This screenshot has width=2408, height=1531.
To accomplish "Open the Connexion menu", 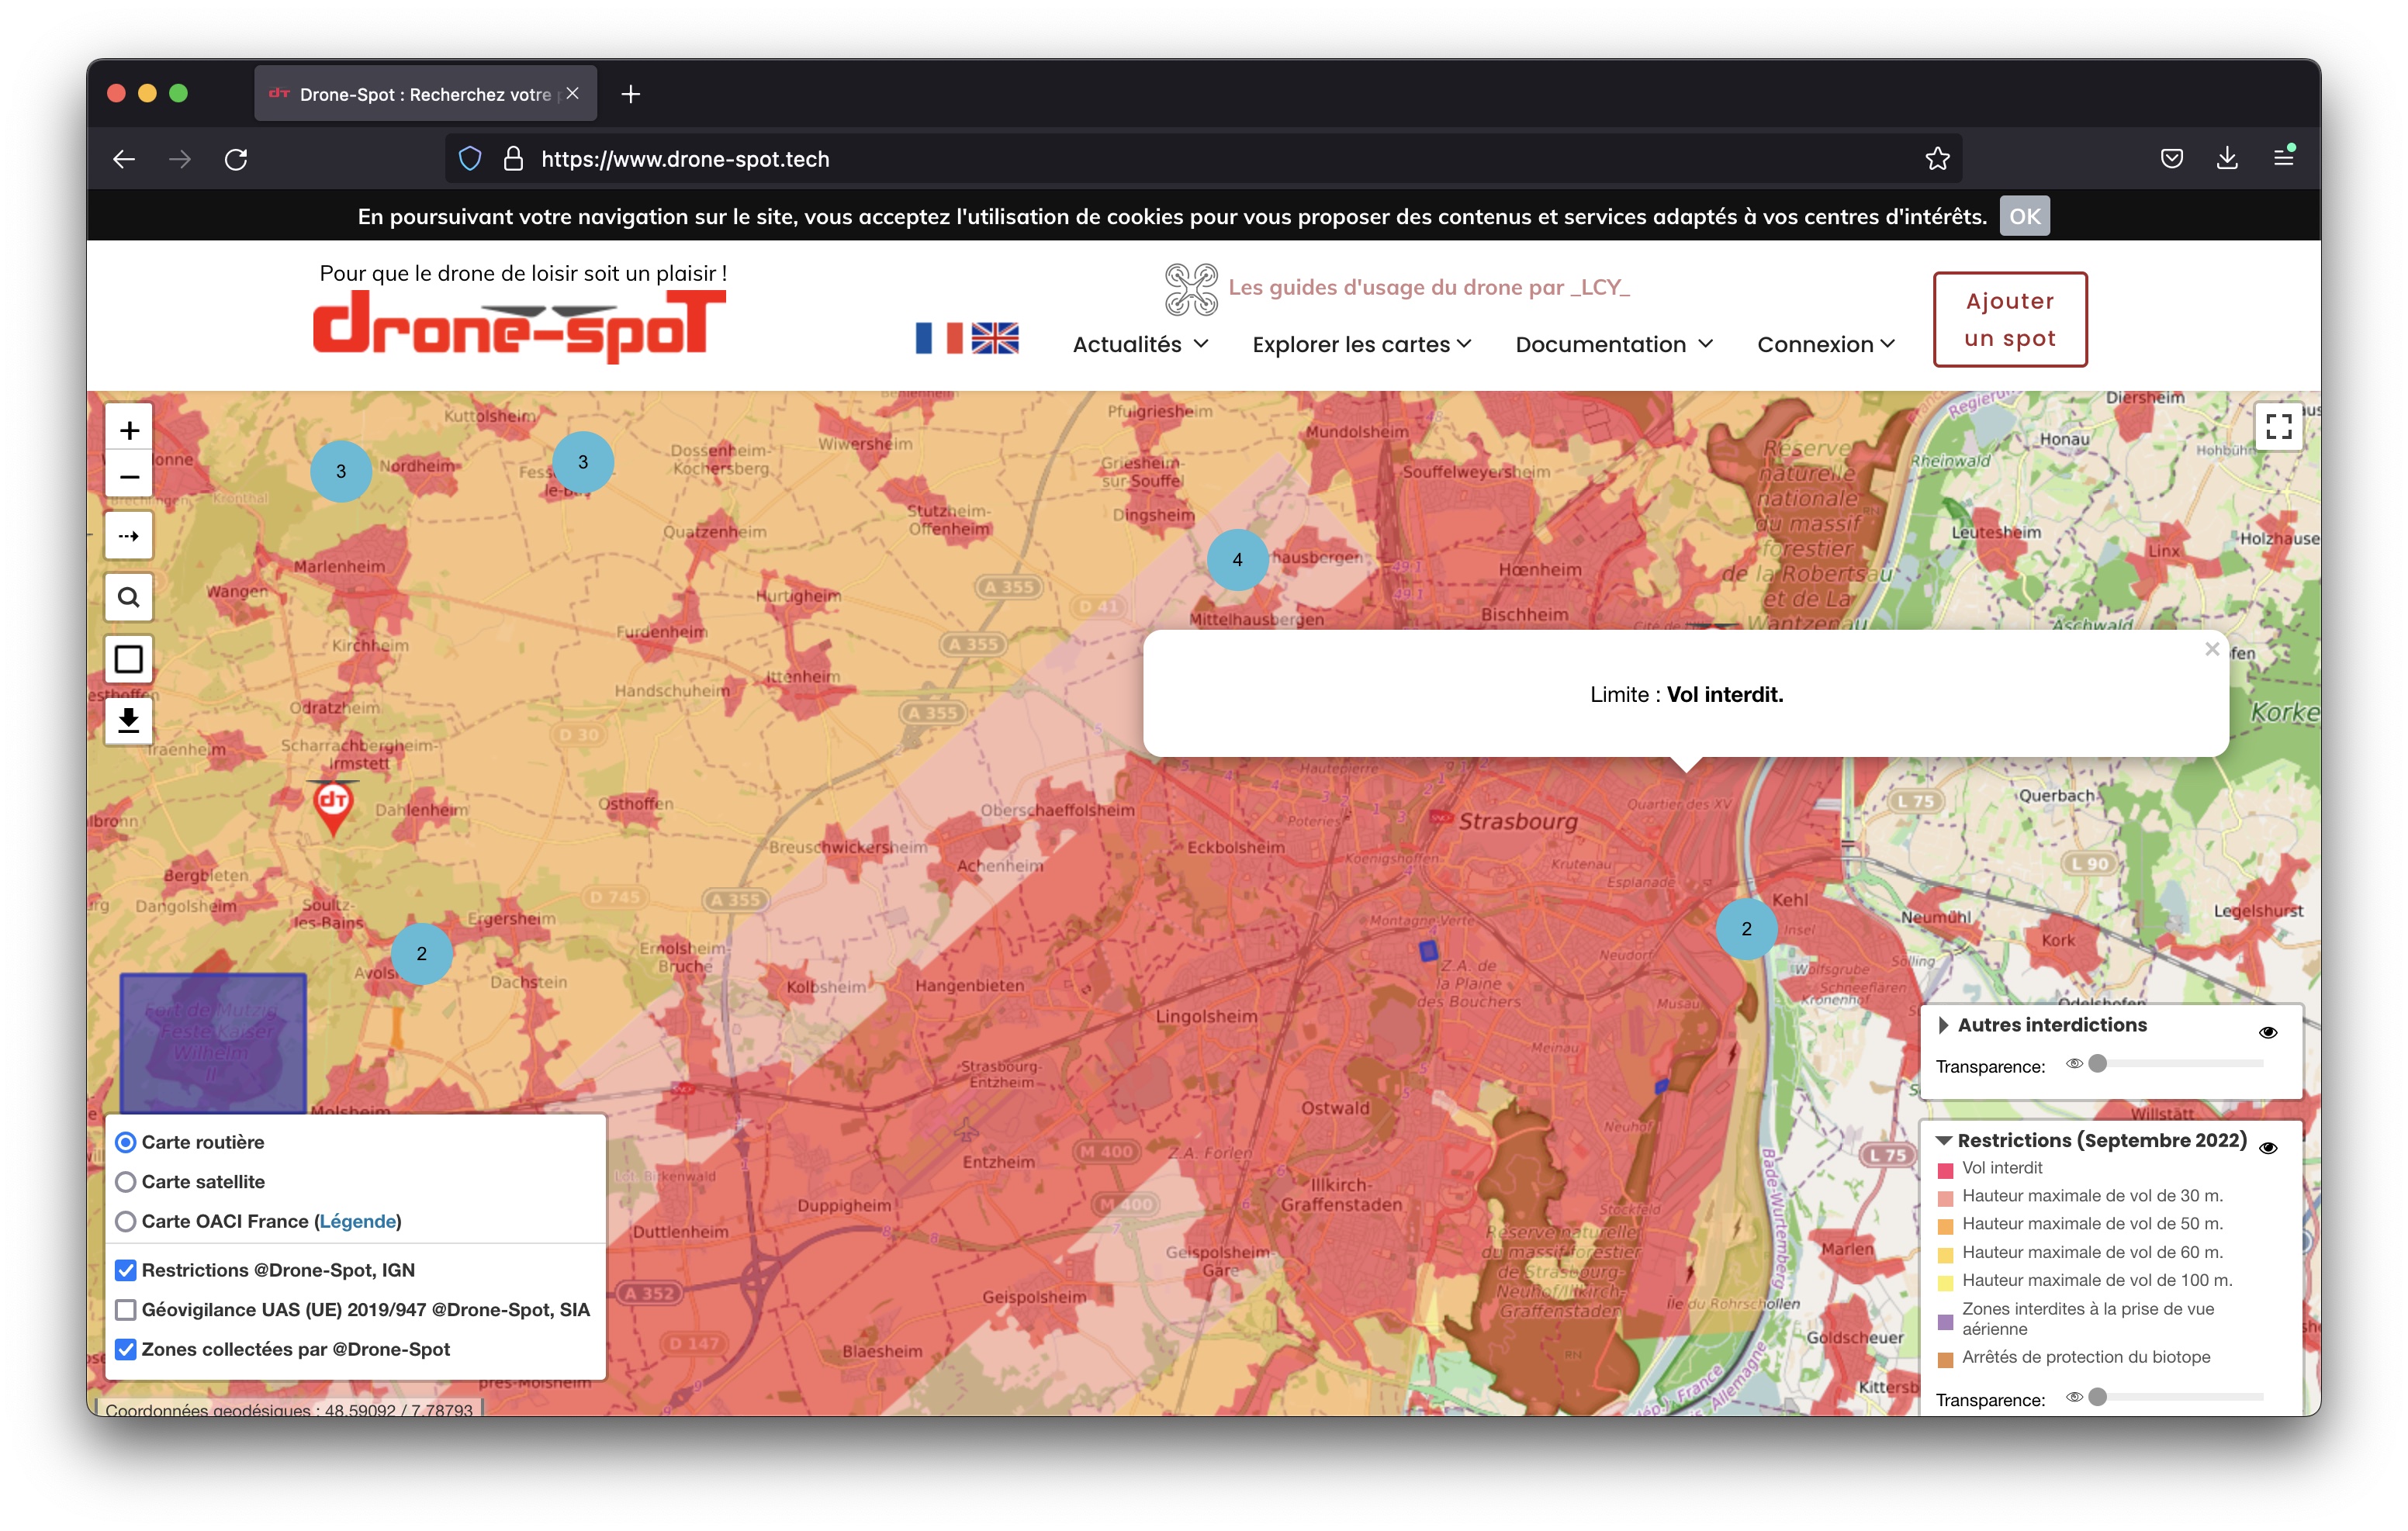I will pos(1825,344).
